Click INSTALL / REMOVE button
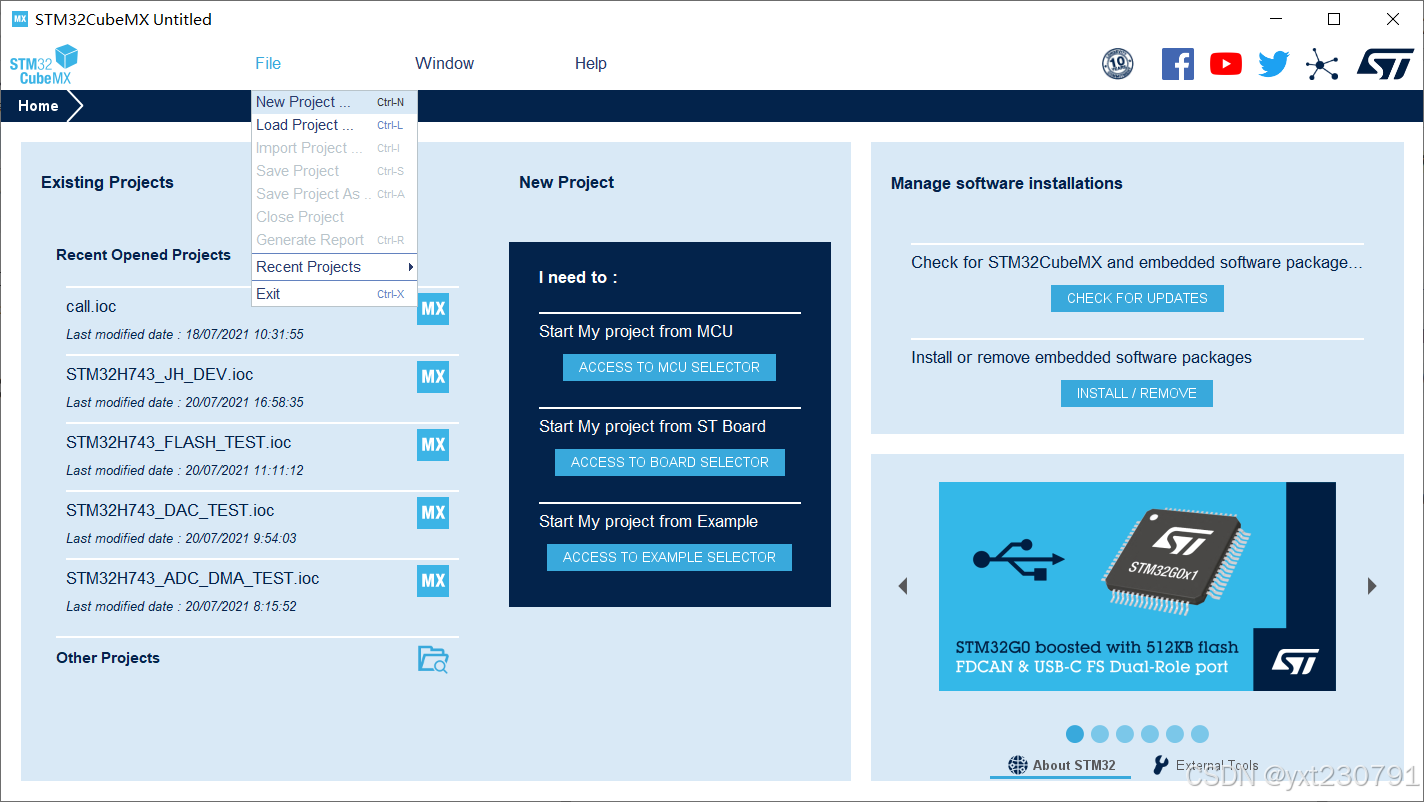The width and height of the screenshot is (1424, 802). [x=1137, y=393]
